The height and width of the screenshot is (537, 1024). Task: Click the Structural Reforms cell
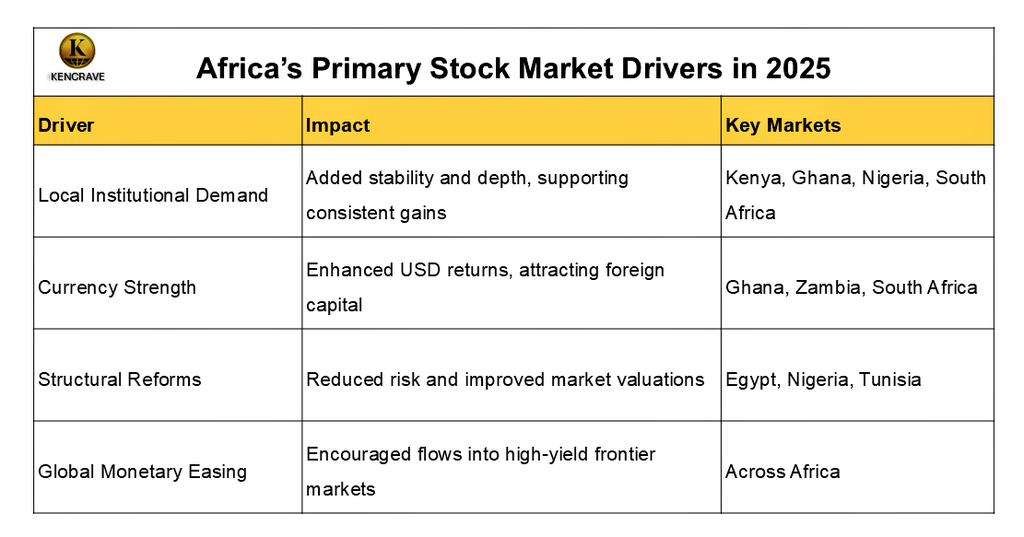click(120, 379)
